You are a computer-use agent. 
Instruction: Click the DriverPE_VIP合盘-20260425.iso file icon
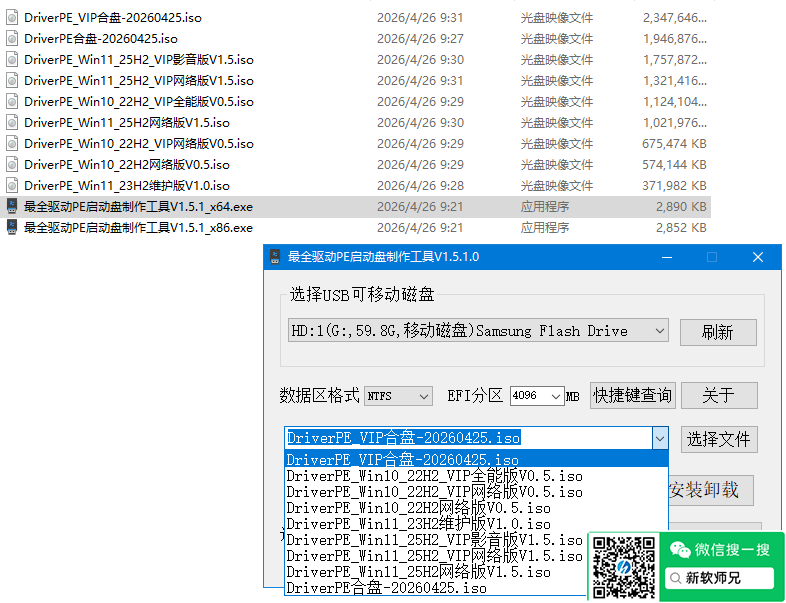click(12, 17)
